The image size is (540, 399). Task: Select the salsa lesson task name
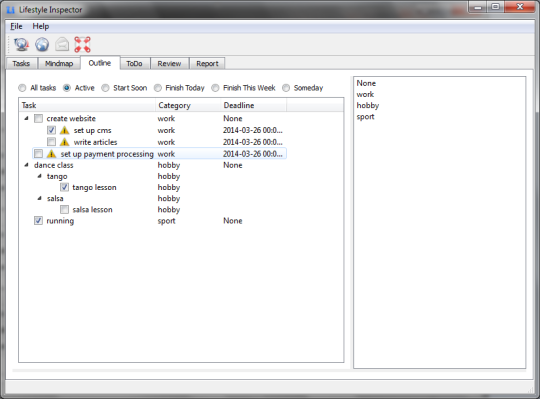92,209
